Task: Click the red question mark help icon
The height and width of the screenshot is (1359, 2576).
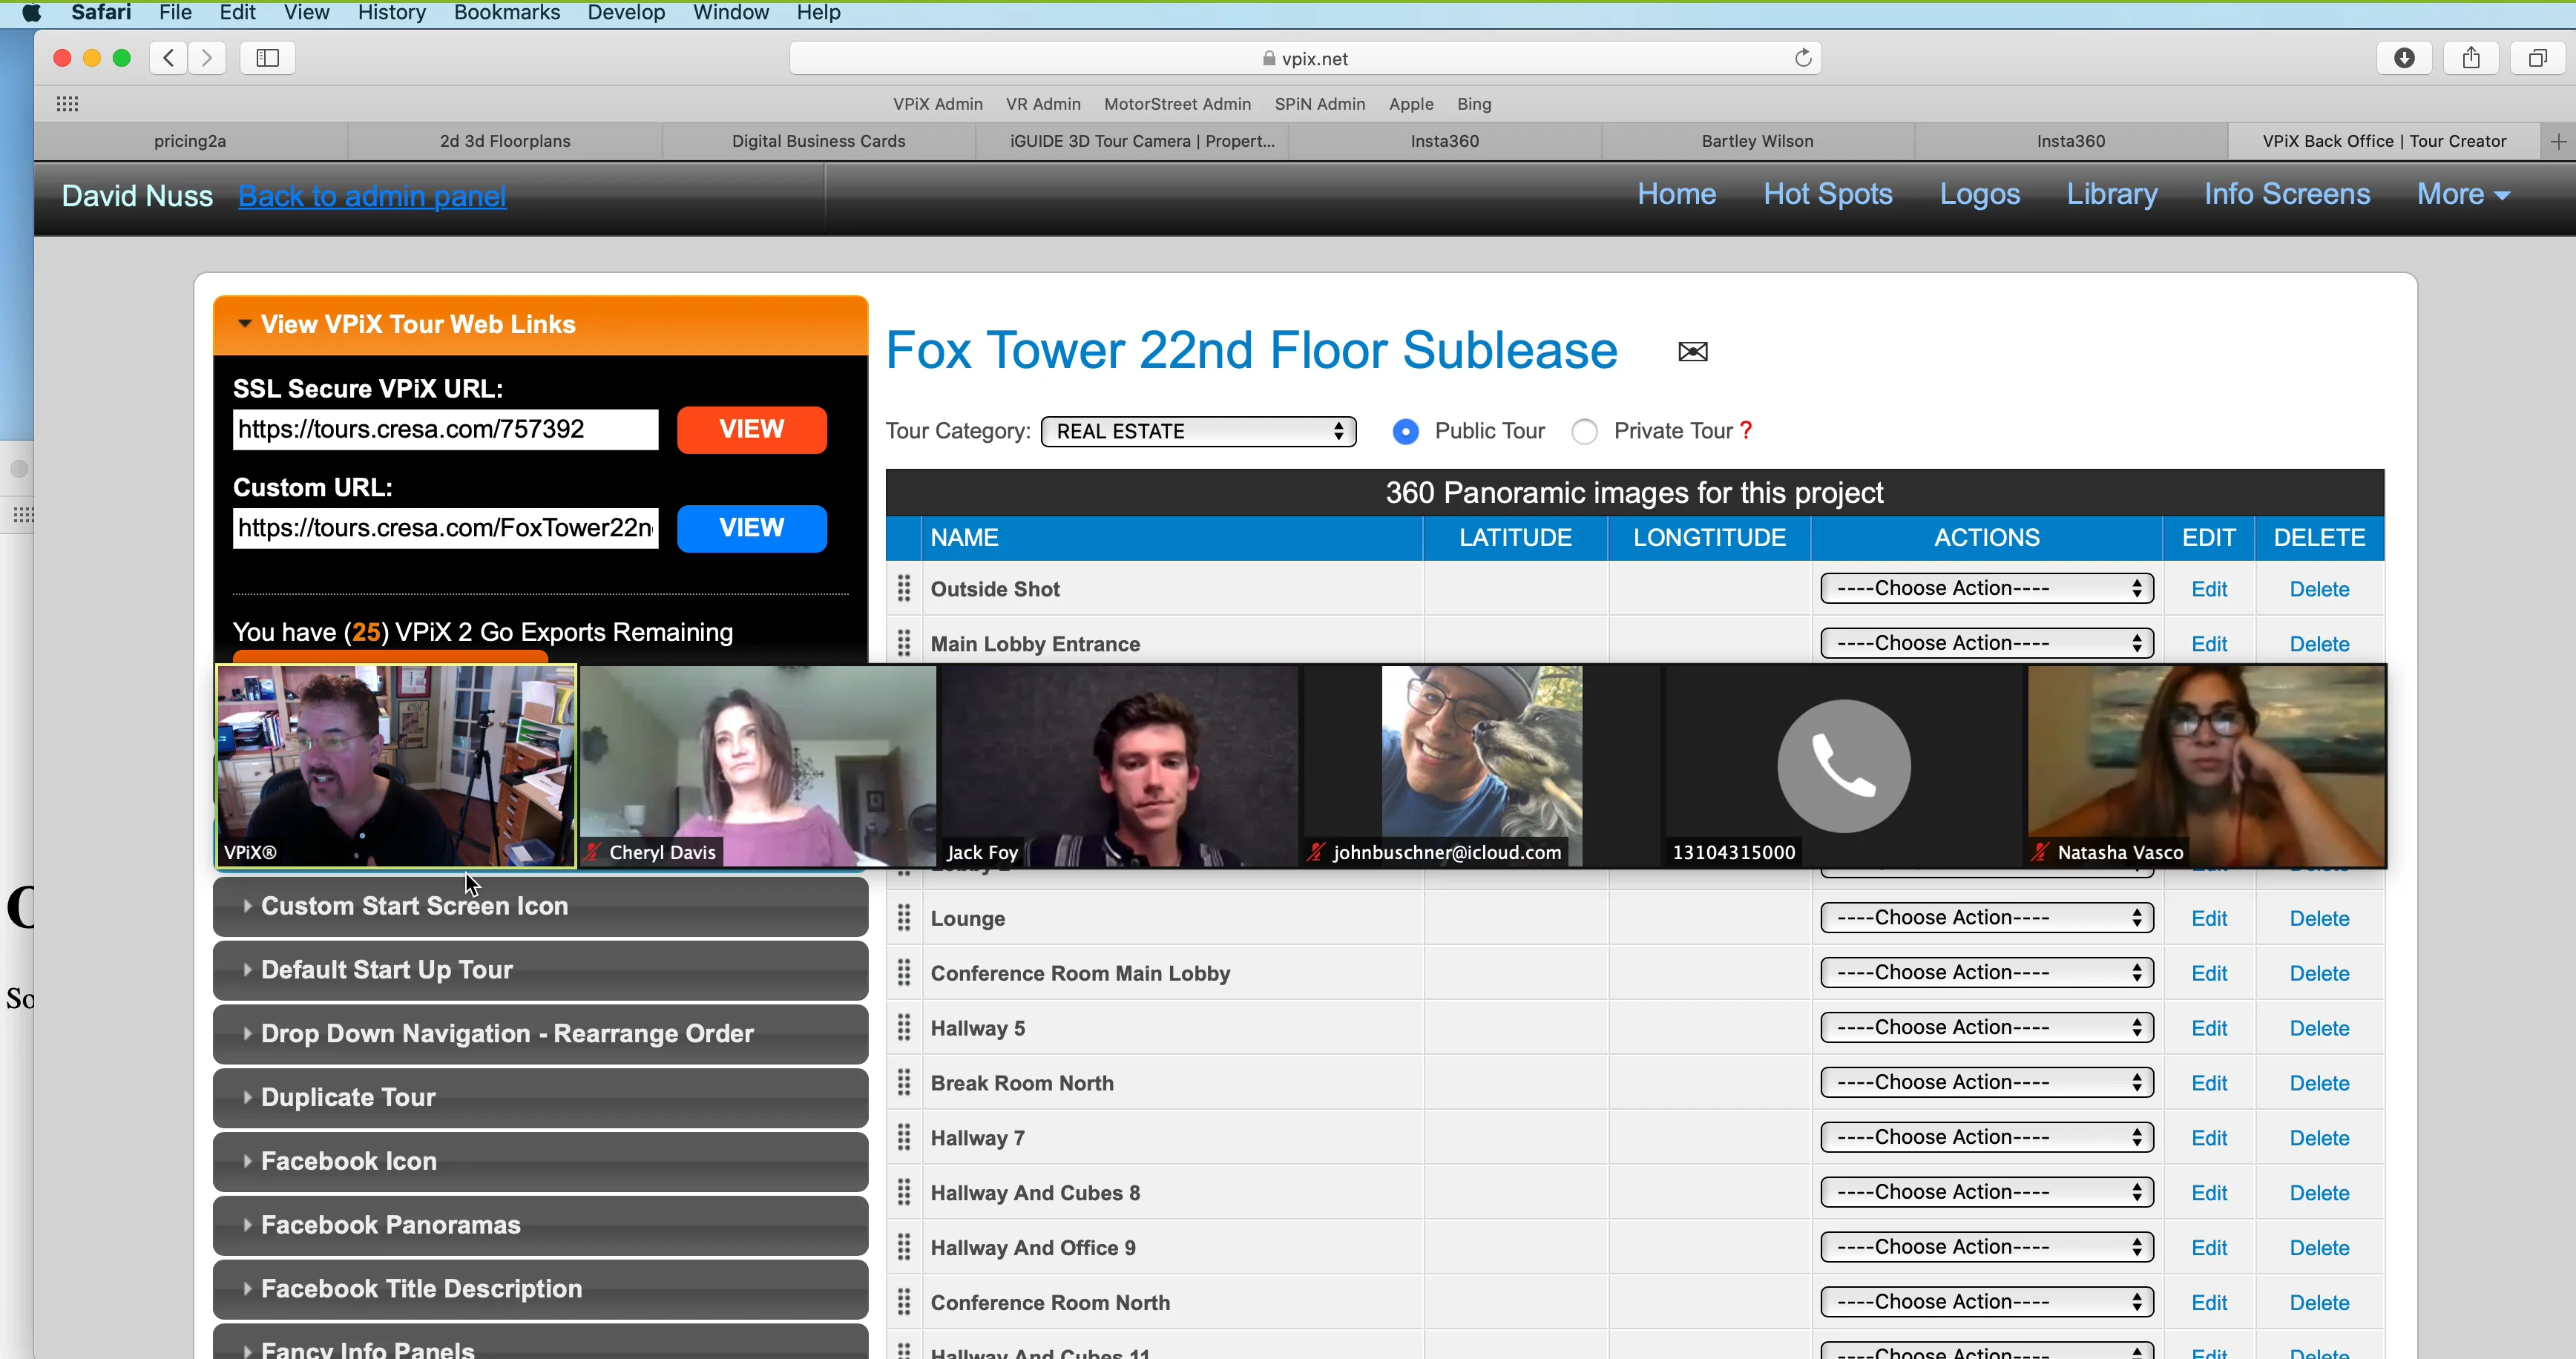Action: coord(1746,431)
